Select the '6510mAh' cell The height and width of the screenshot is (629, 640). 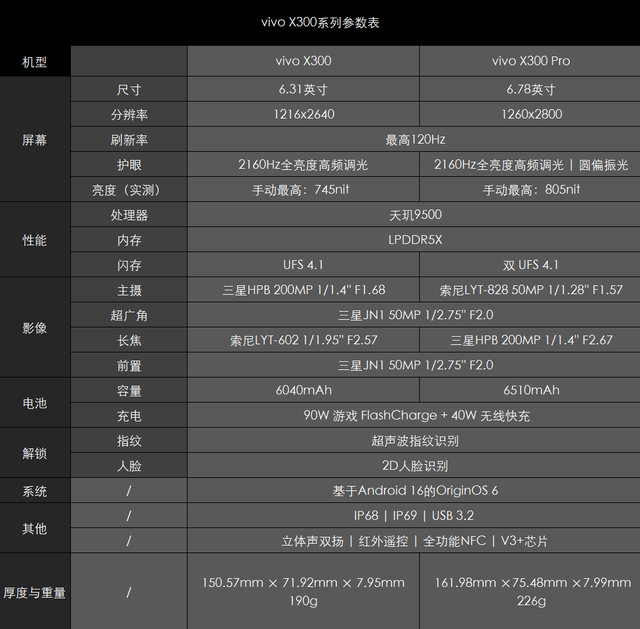(x=530, y=391)
